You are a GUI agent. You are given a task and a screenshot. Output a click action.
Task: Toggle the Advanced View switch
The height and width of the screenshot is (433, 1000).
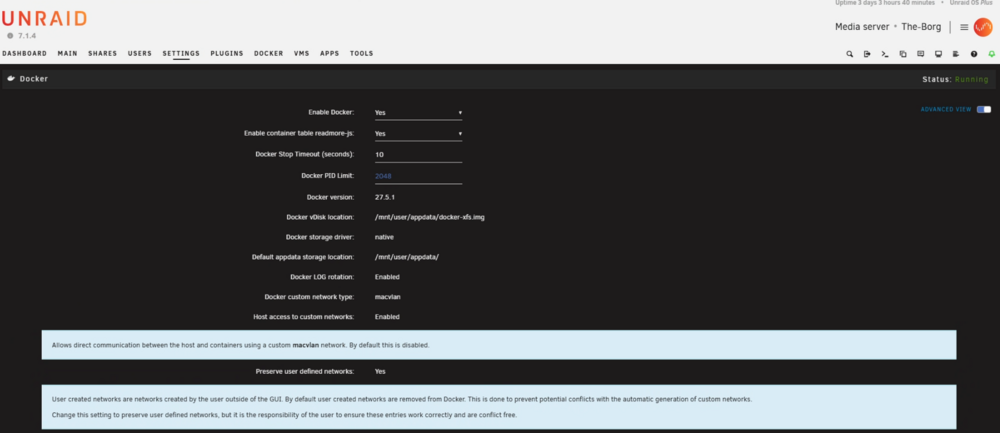click(984, 109)
